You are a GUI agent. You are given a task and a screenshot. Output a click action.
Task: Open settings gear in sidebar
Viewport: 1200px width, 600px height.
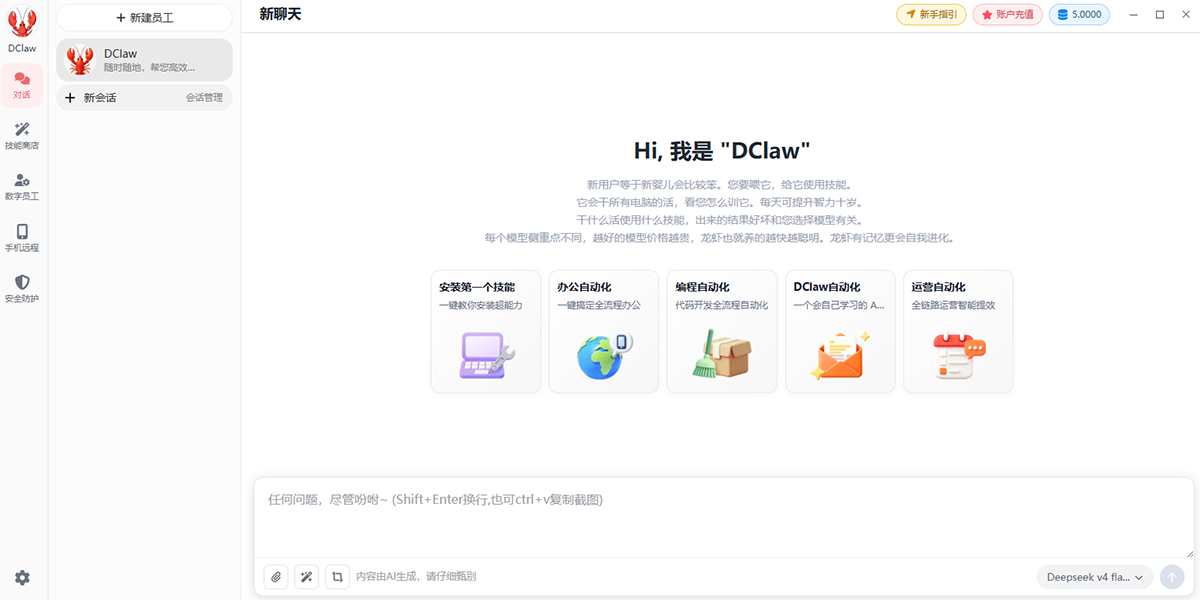click(22, 578)
